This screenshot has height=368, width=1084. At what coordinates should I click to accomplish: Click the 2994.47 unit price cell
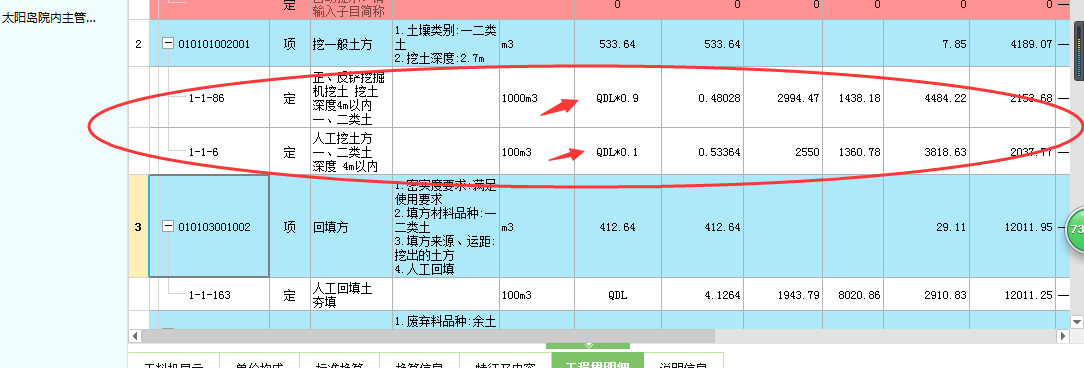(x=783, y=98)
